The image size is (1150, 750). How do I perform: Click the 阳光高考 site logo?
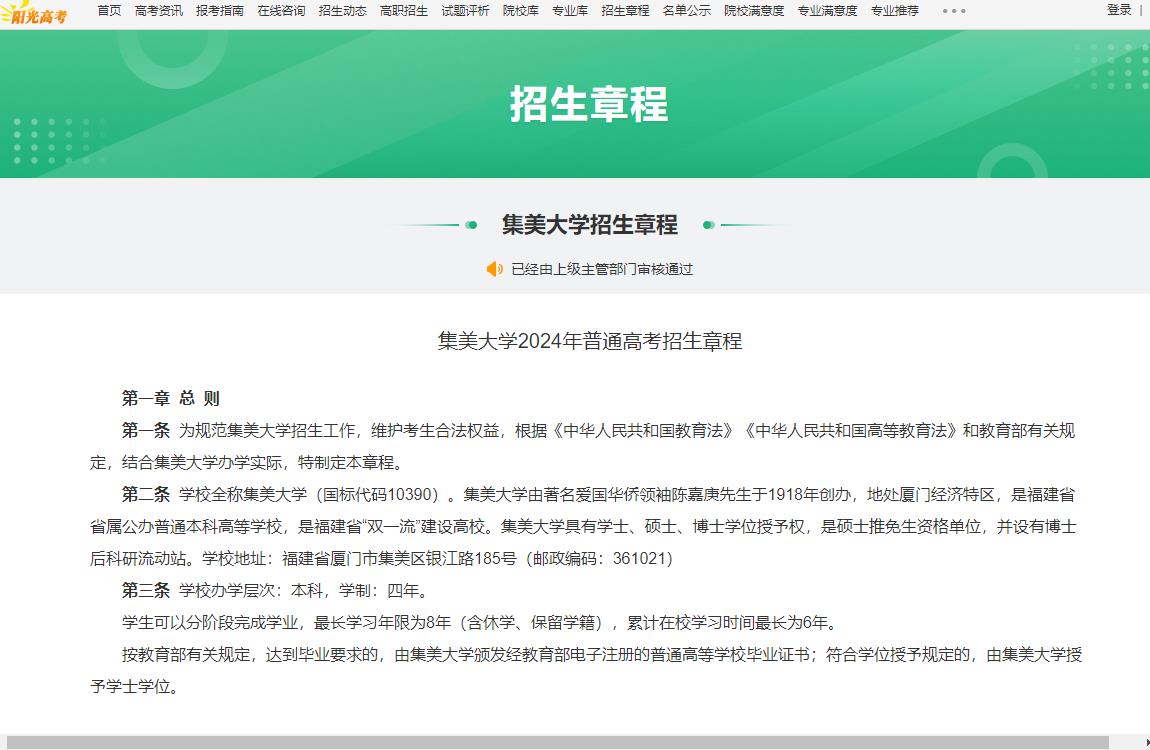tap(35, 13)
